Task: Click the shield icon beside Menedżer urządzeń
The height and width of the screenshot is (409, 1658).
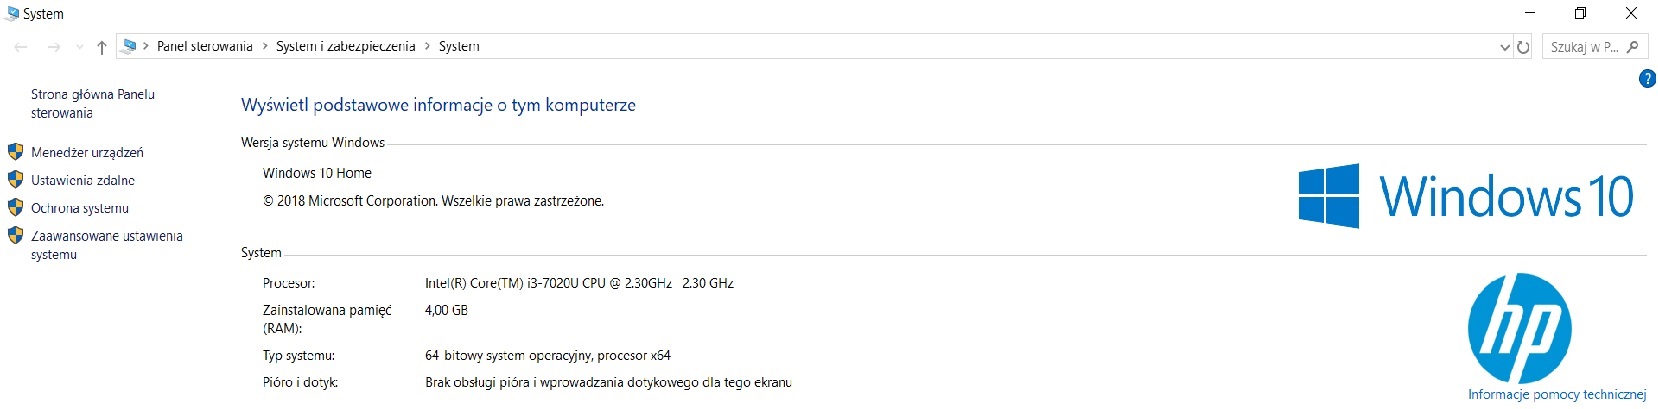Action: point(15,152)
